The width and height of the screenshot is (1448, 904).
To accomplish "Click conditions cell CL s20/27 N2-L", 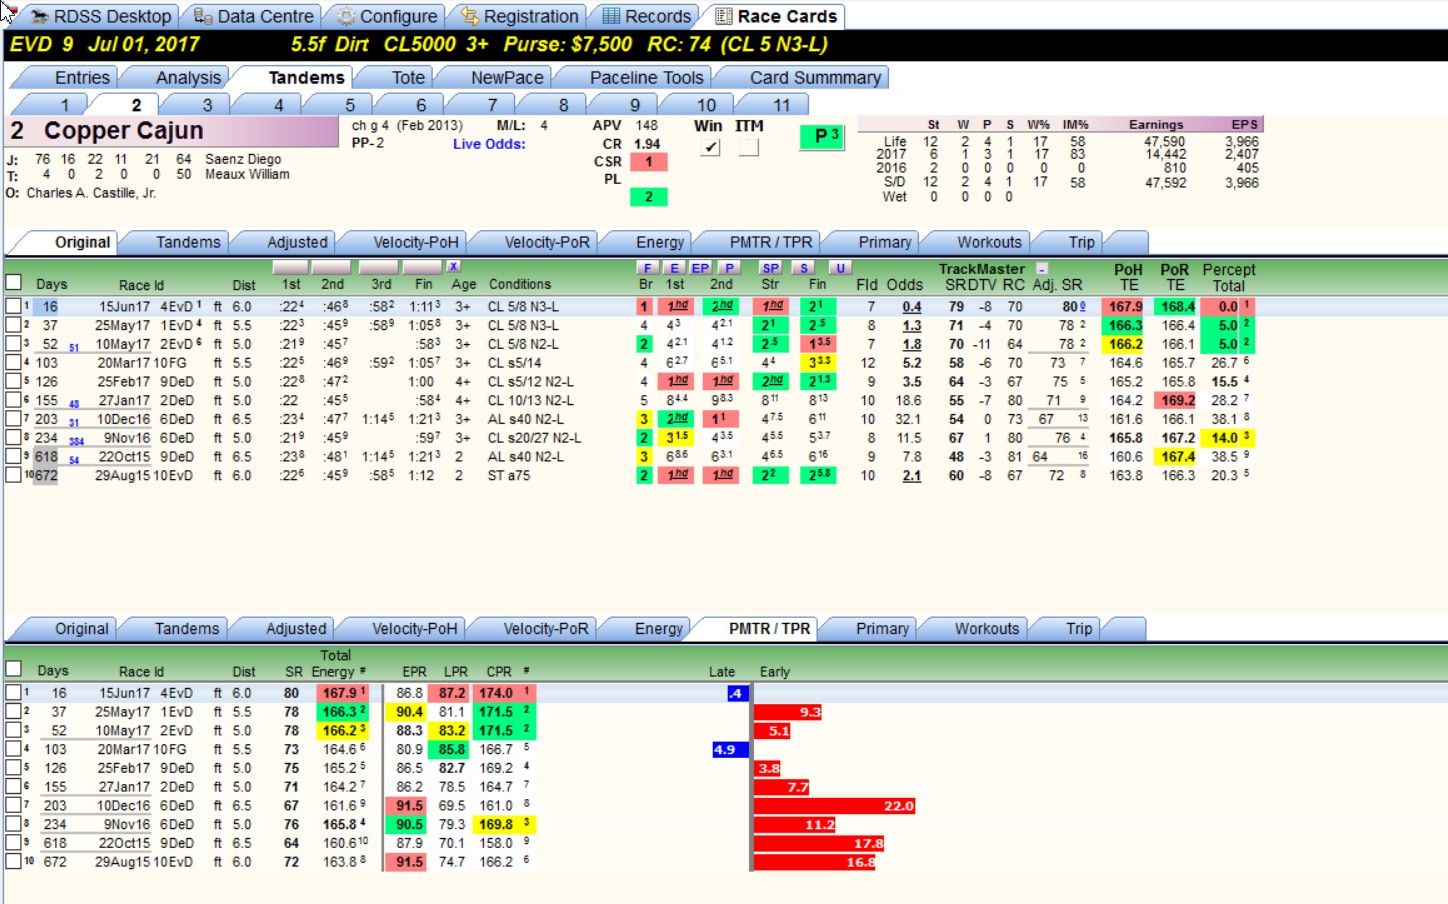I will point(534,438).
